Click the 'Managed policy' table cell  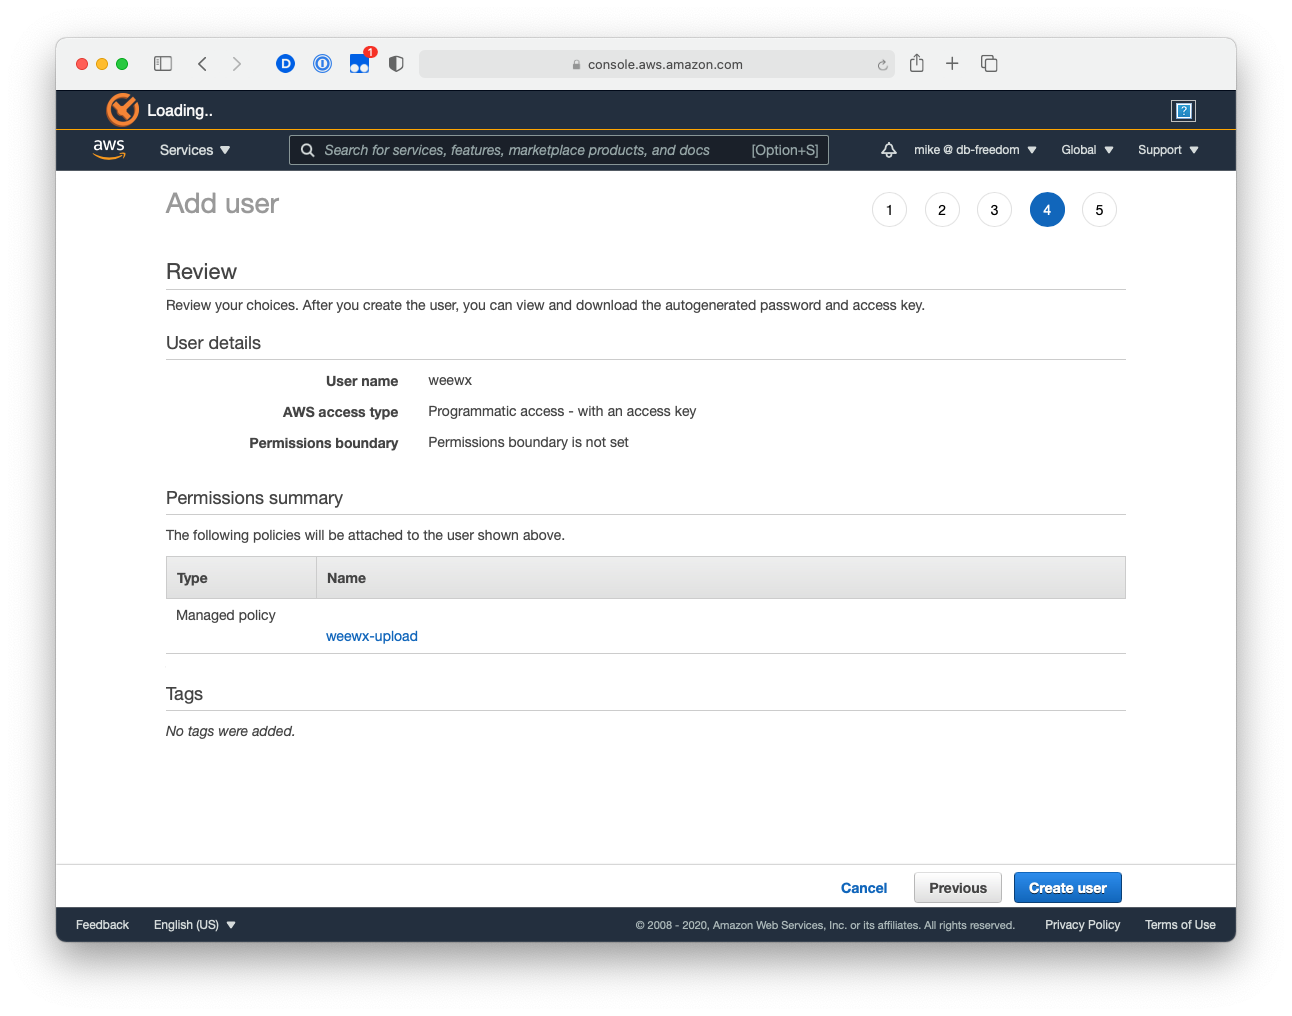click(226, 615)
